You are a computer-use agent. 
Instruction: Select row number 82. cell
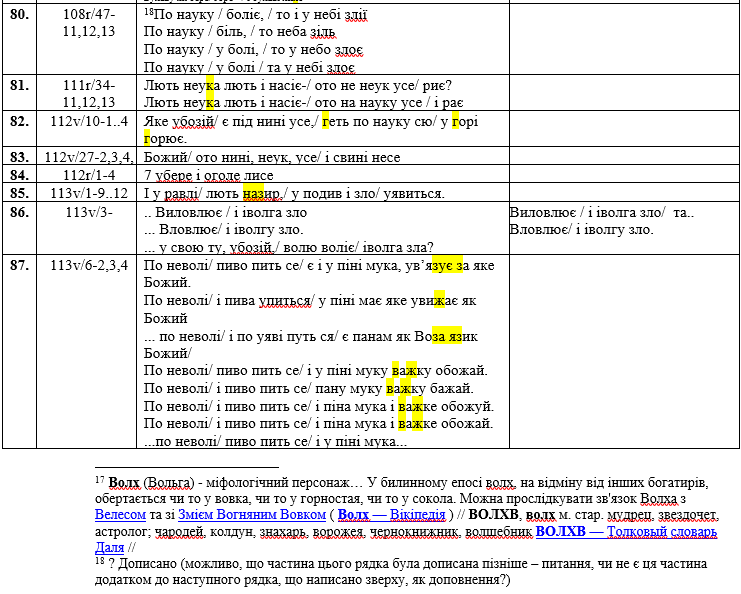pyautogui.click(x=19, y=121)
